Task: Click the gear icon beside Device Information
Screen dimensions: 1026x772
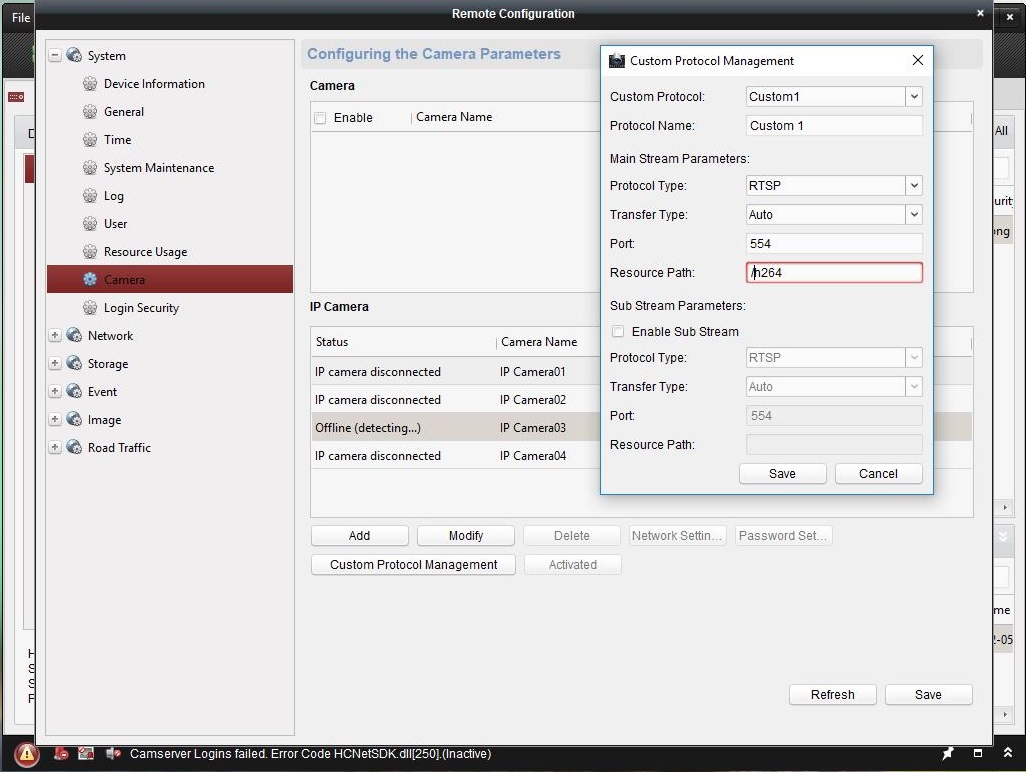Action: click(x=90, y=84)
